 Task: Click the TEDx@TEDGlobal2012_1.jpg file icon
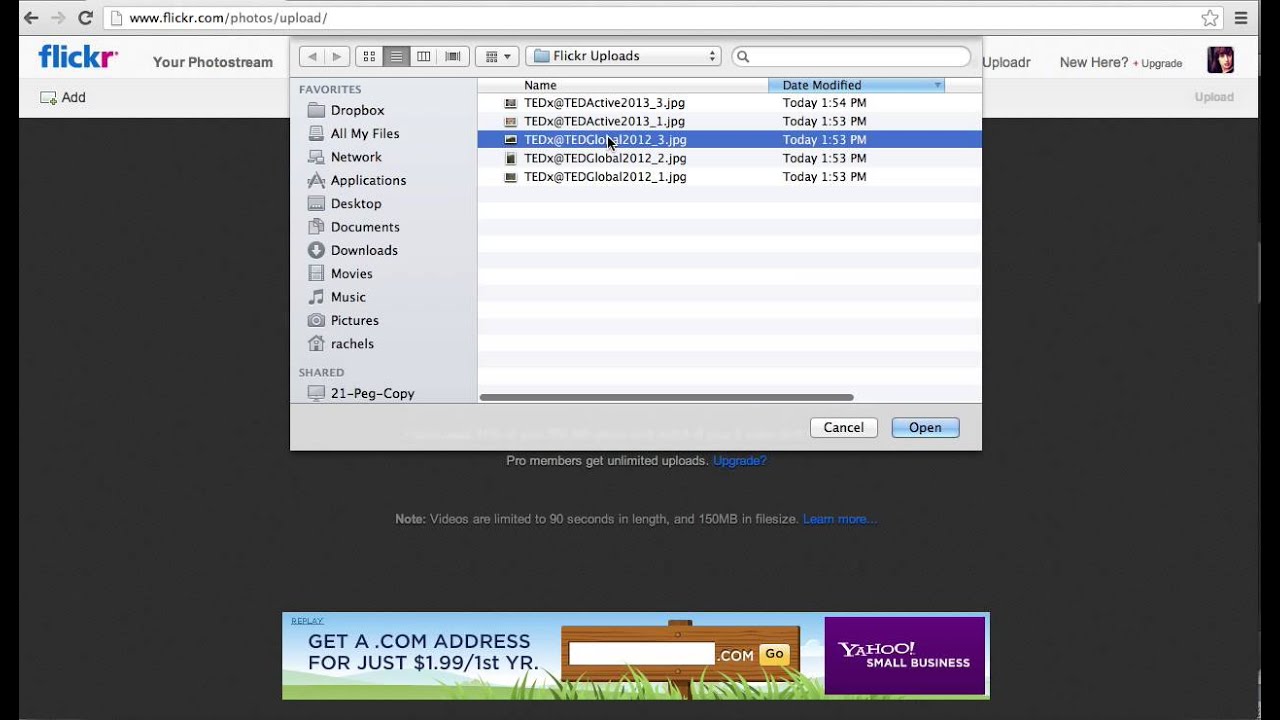[x=511, y=177]
